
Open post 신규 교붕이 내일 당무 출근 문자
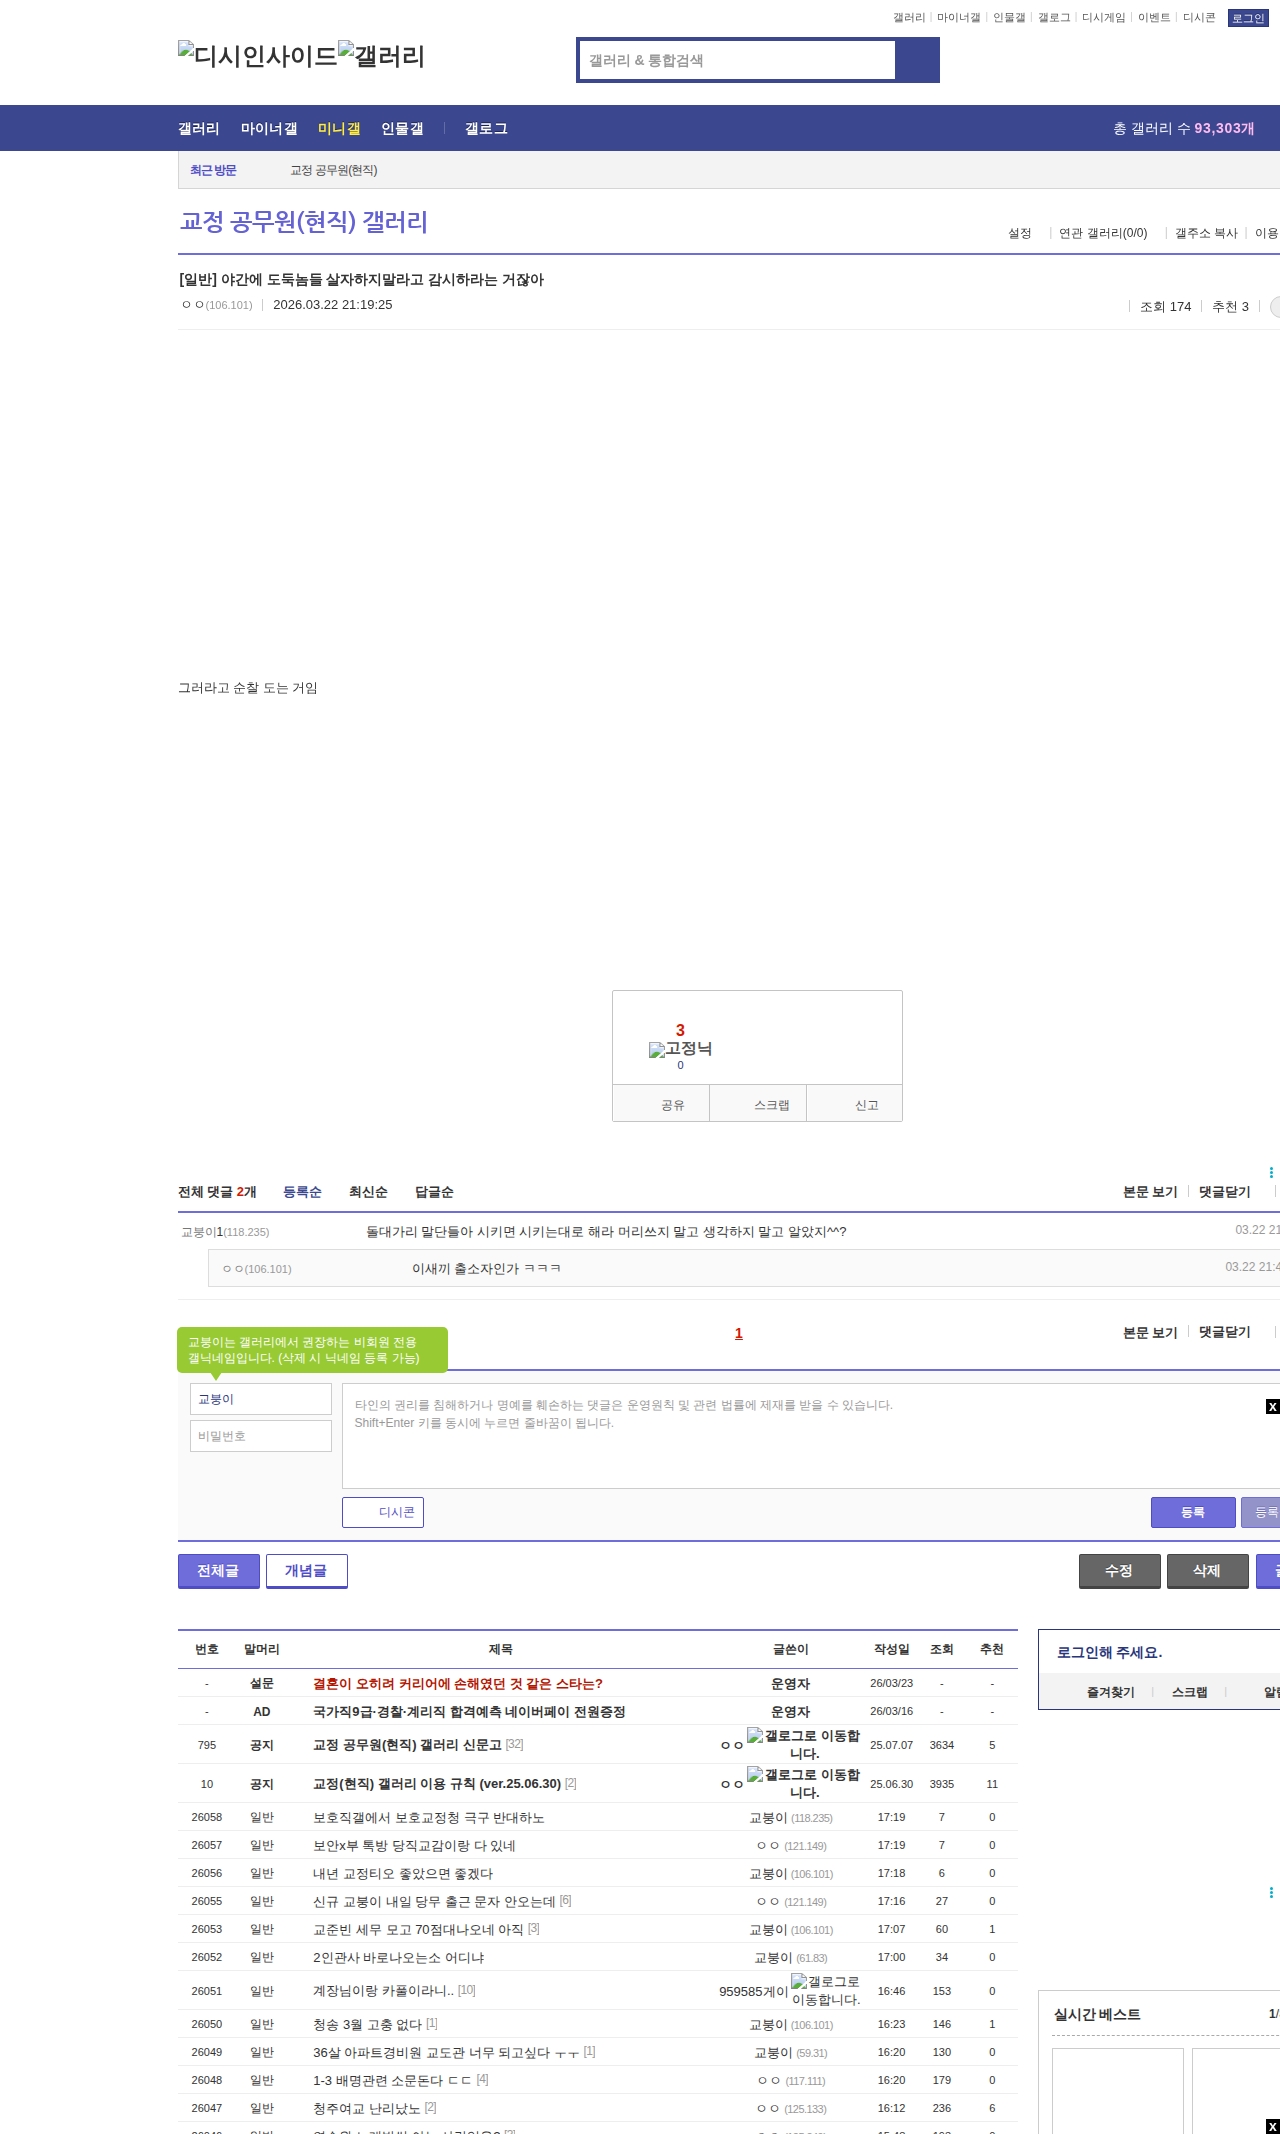434,1902
